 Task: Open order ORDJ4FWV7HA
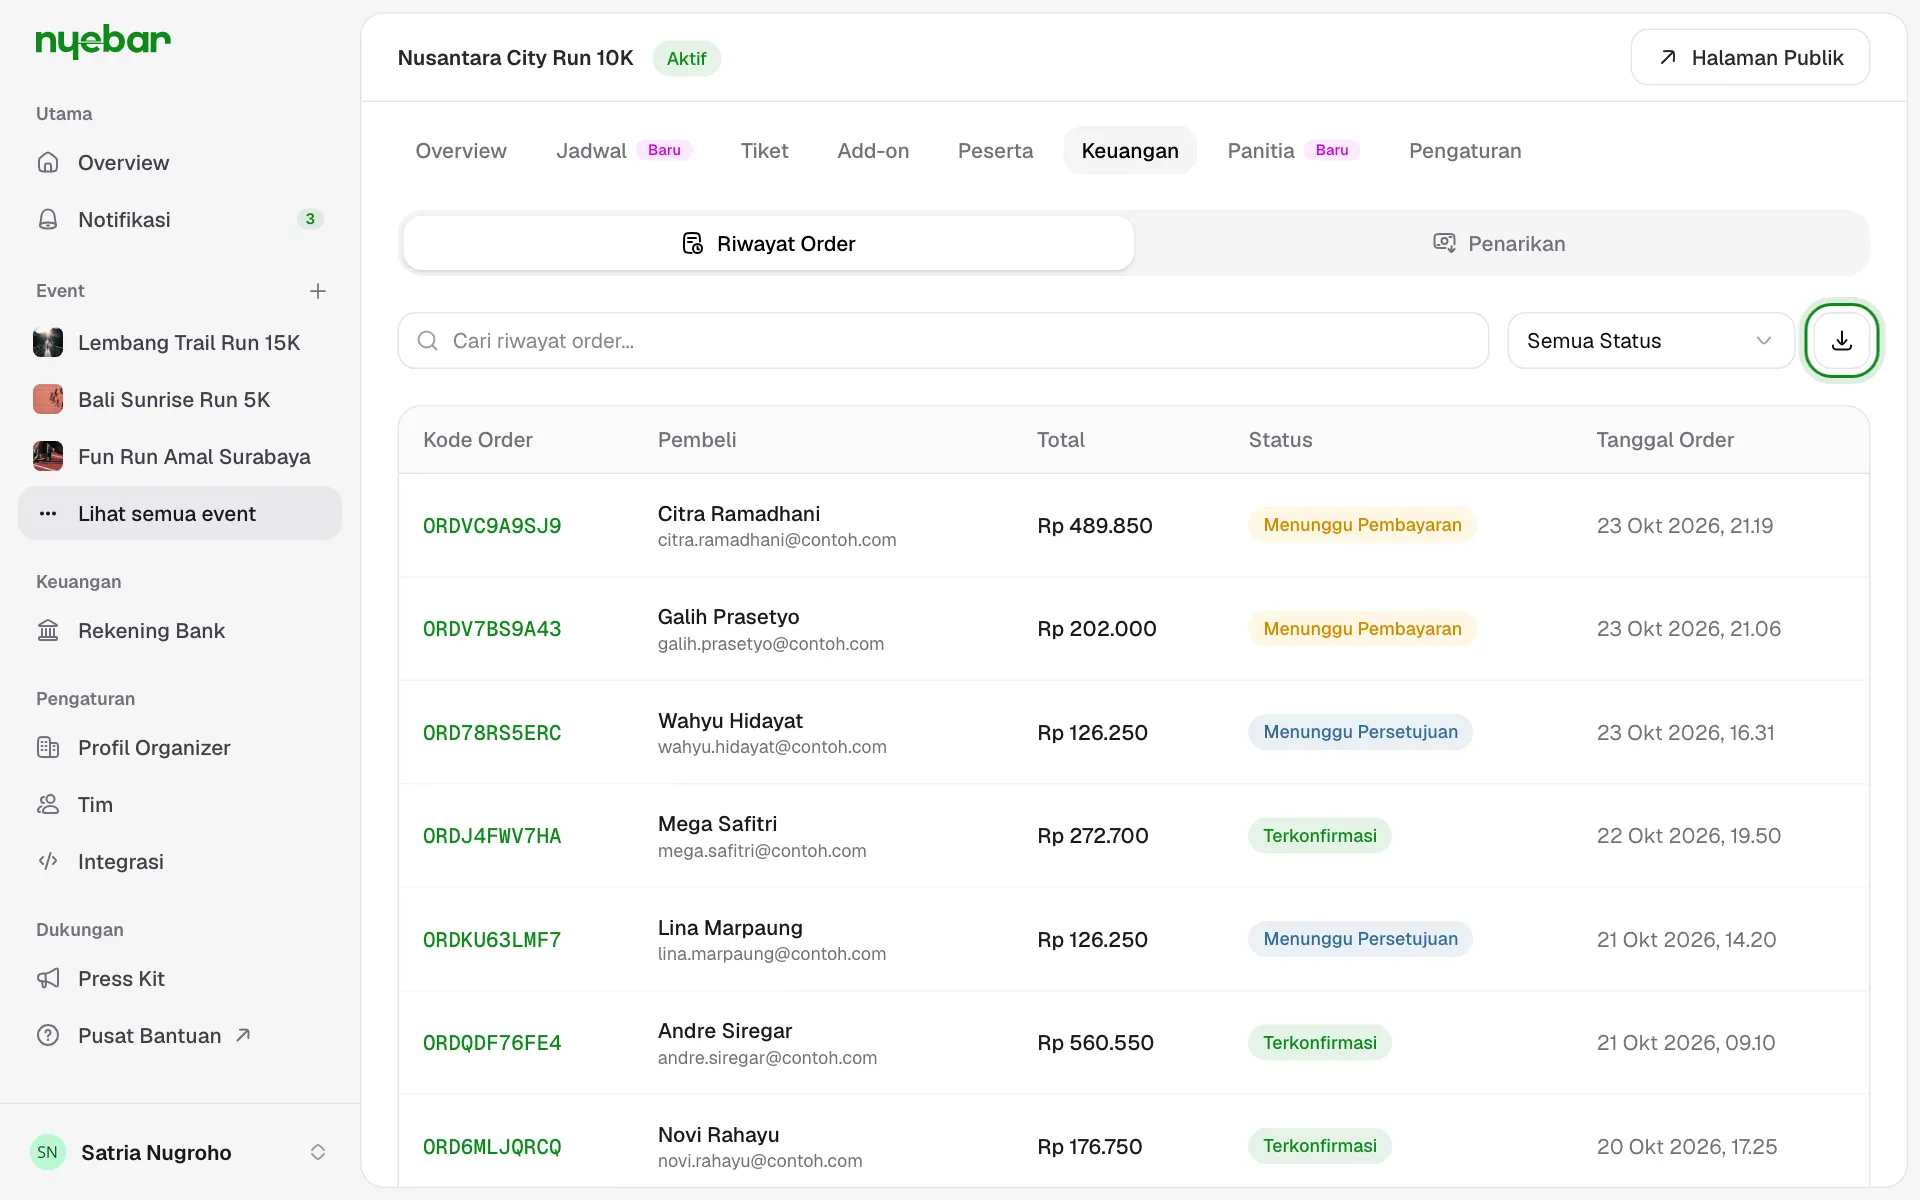[x=492, y=836]
